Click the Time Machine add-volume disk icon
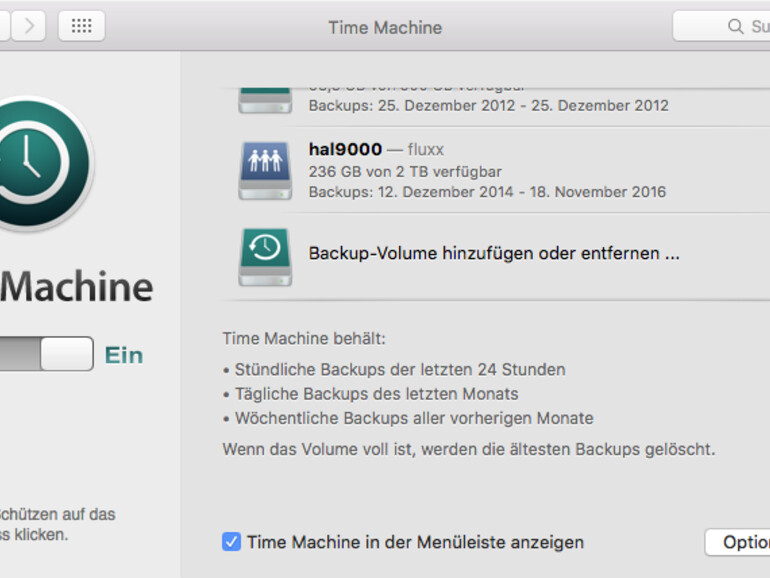 click(x=265, y=257)
